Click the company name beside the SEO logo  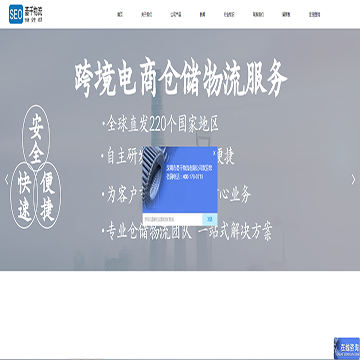[x=33, y=14]
